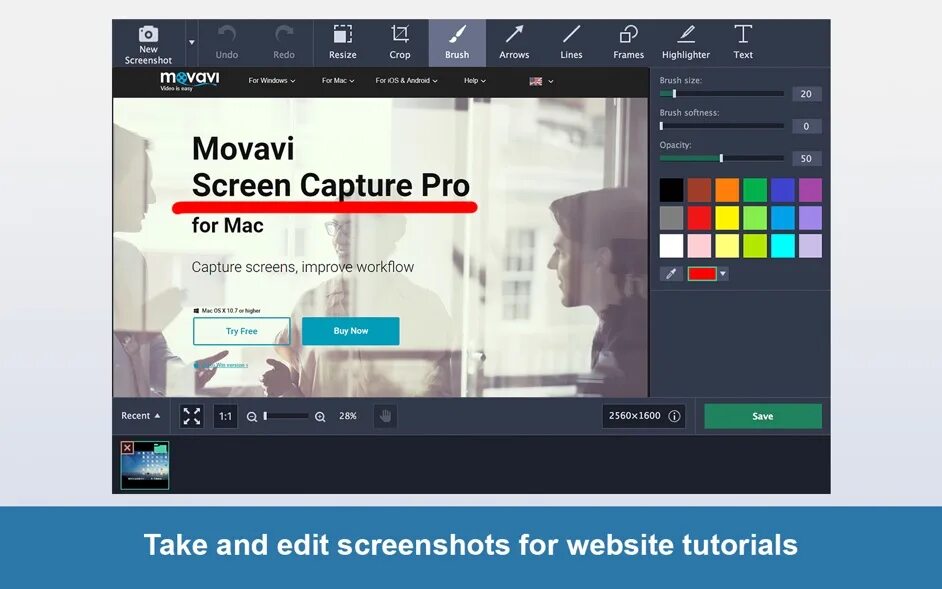Pick a color with the eyedropper

(671, 274)
